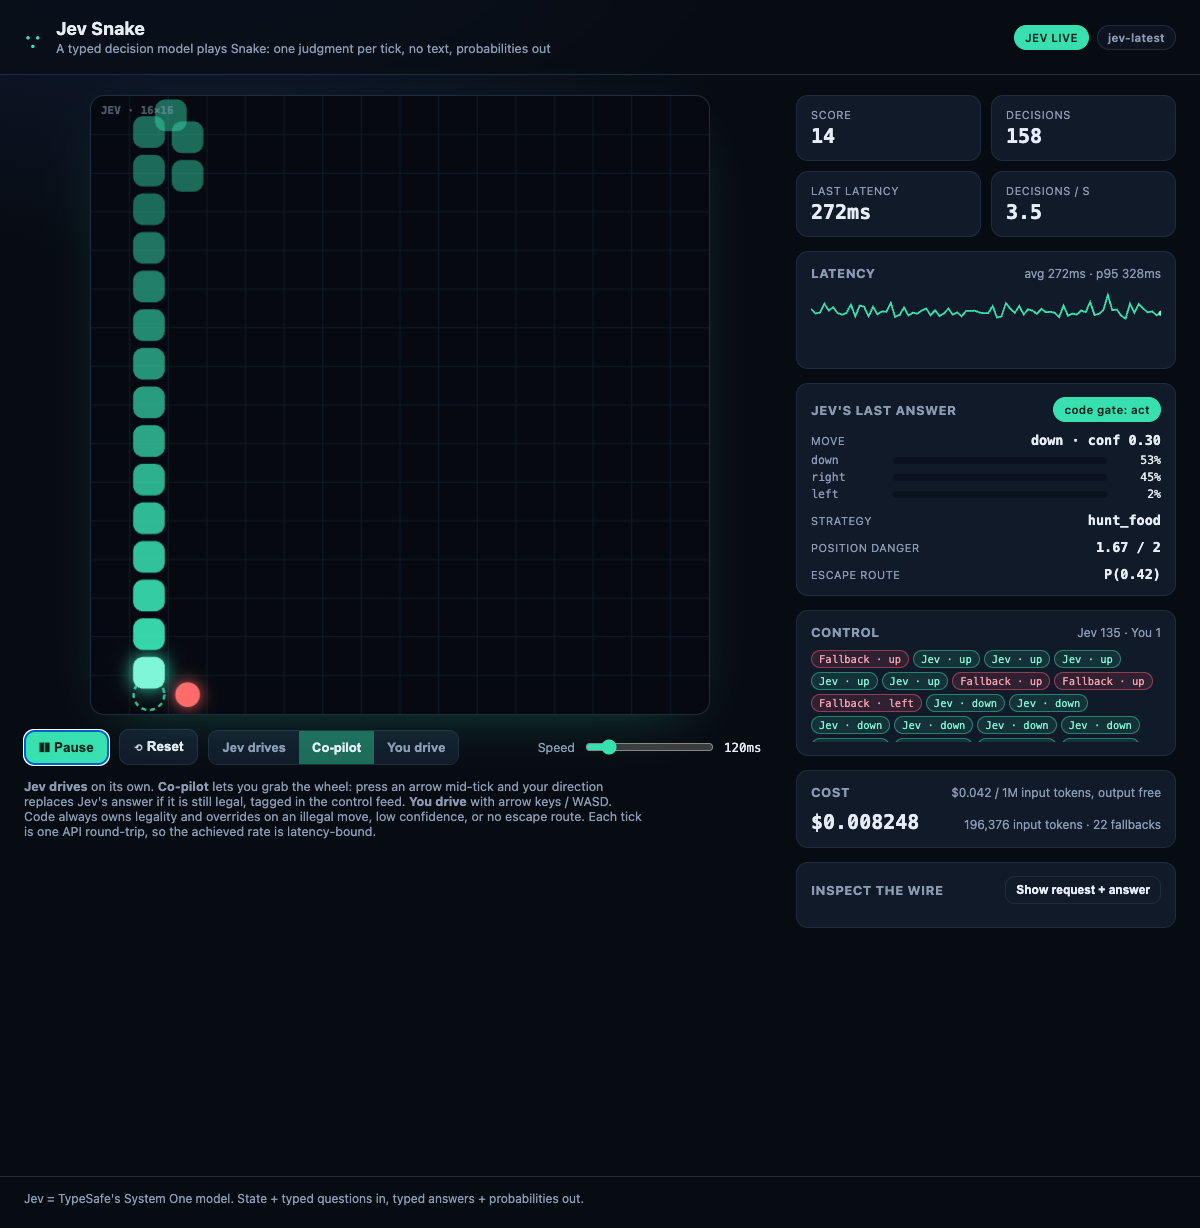Click the Jev's Last Answer heading
This screenshot has width=1200, height=1228.
point(883,411)
